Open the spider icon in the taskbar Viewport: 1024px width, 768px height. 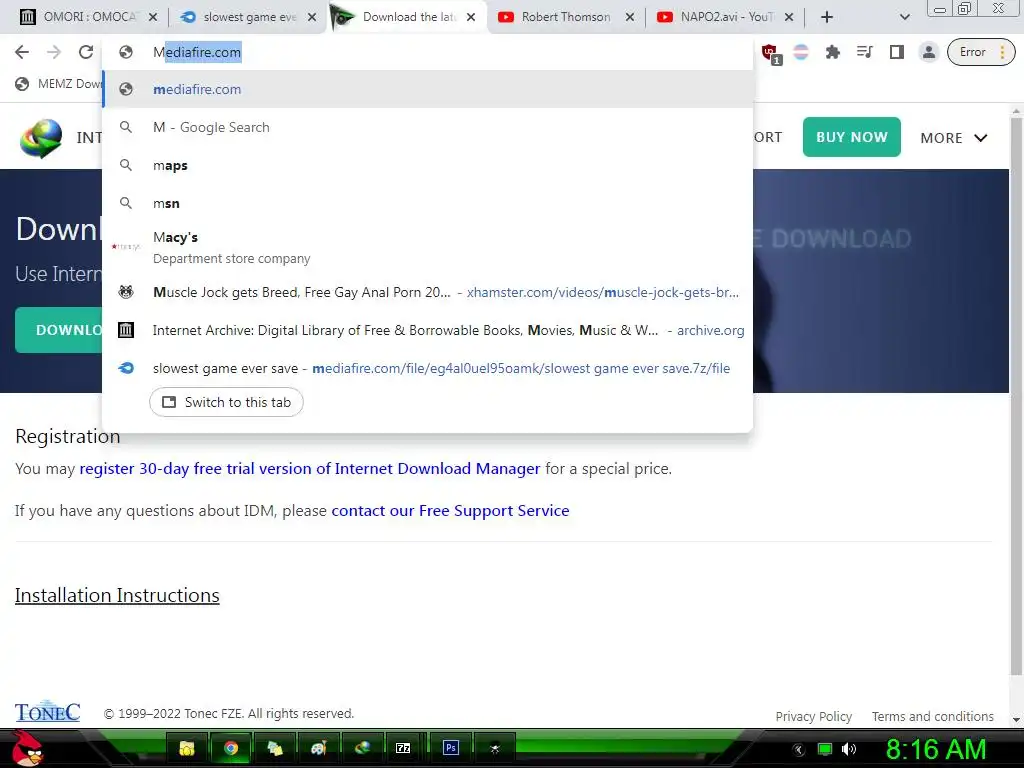pyautogui.click(x=494, y=748)
